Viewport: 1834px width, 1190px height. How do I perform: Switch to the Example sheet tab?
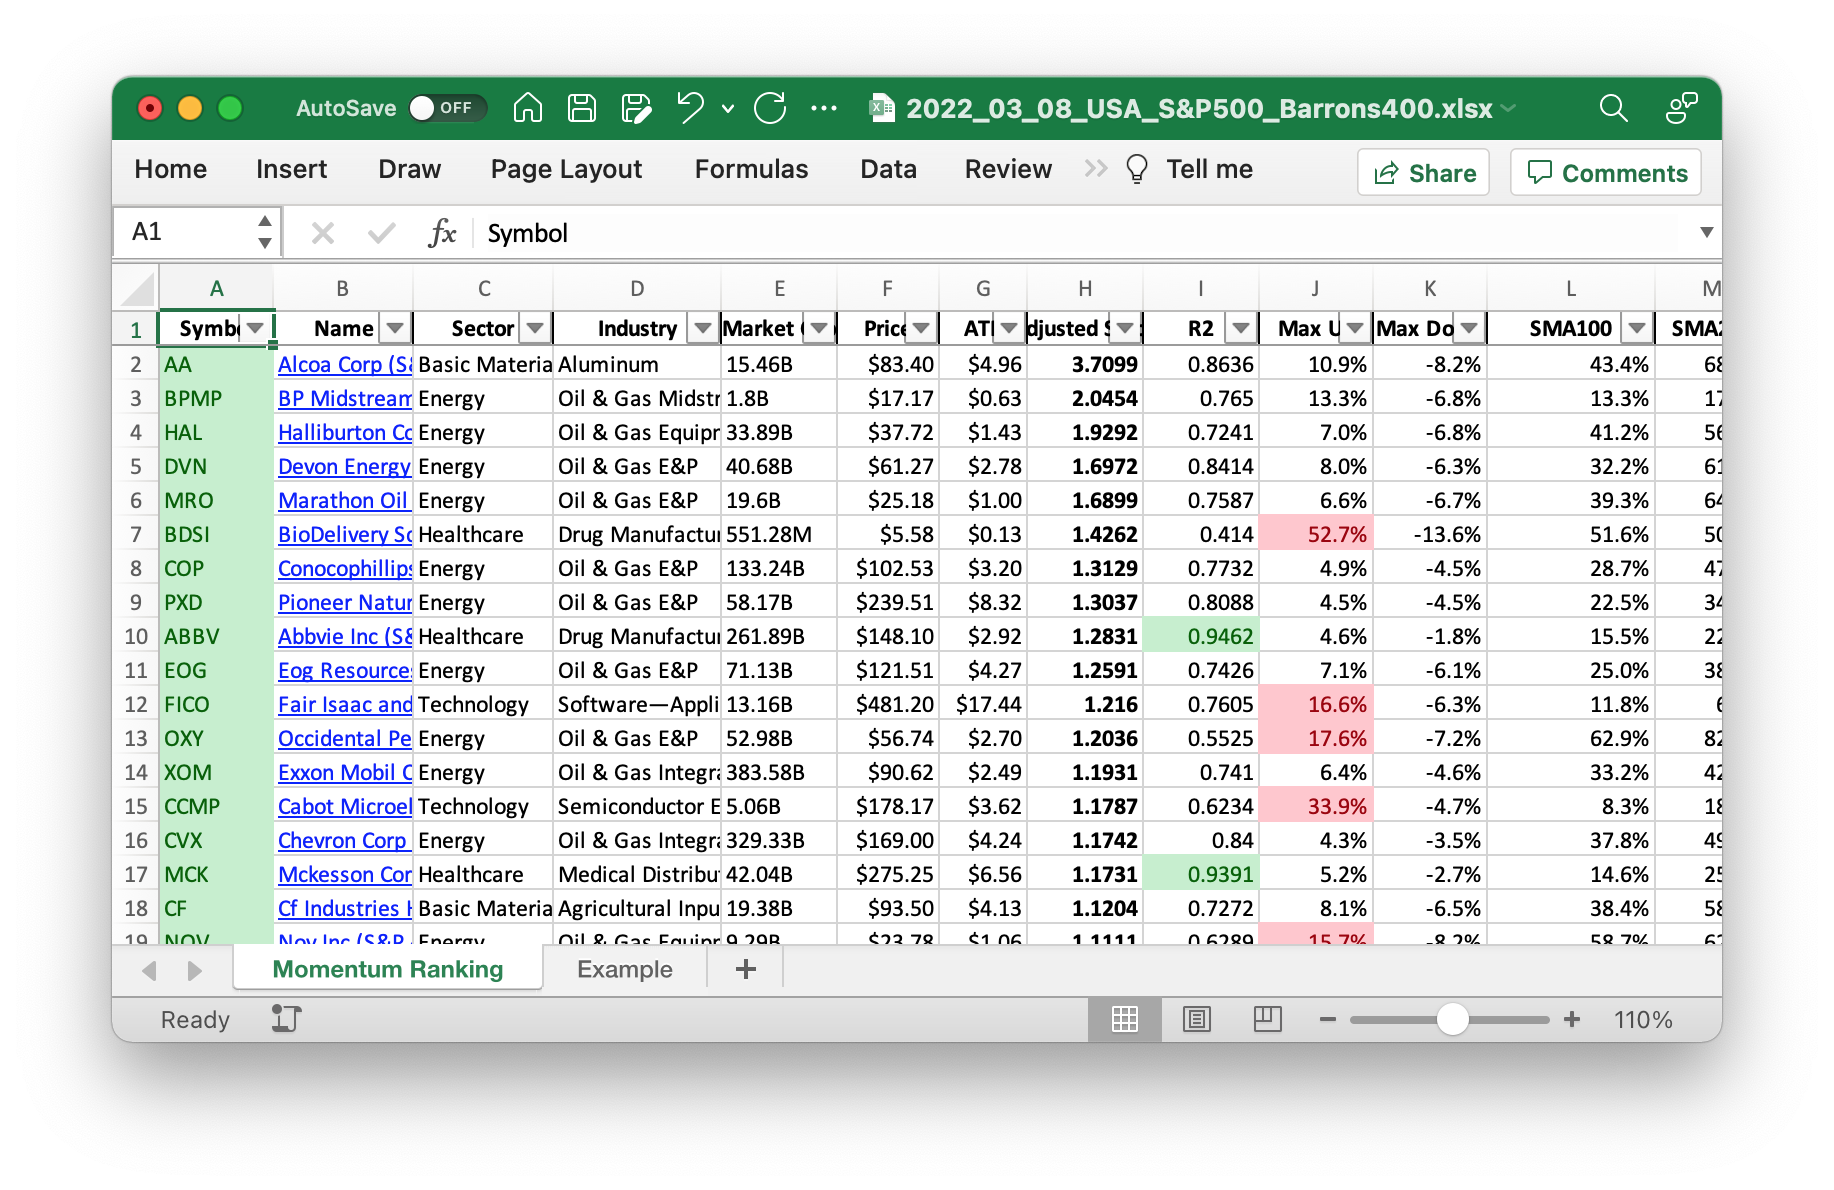(624, 970)
